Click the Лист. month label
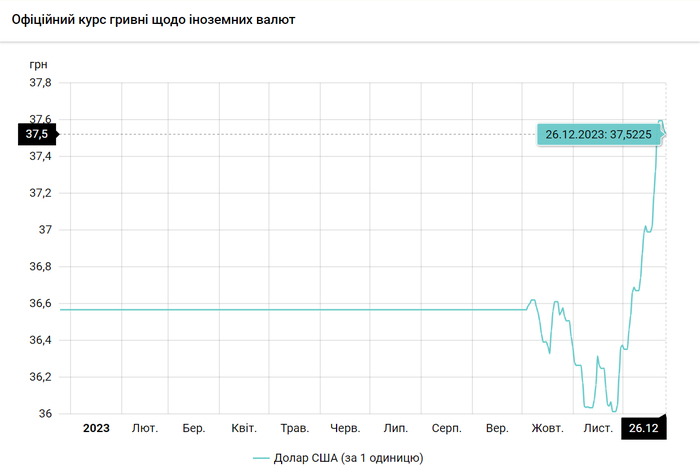The height and width of the screenshot is (470, 700). click(598, 428)
